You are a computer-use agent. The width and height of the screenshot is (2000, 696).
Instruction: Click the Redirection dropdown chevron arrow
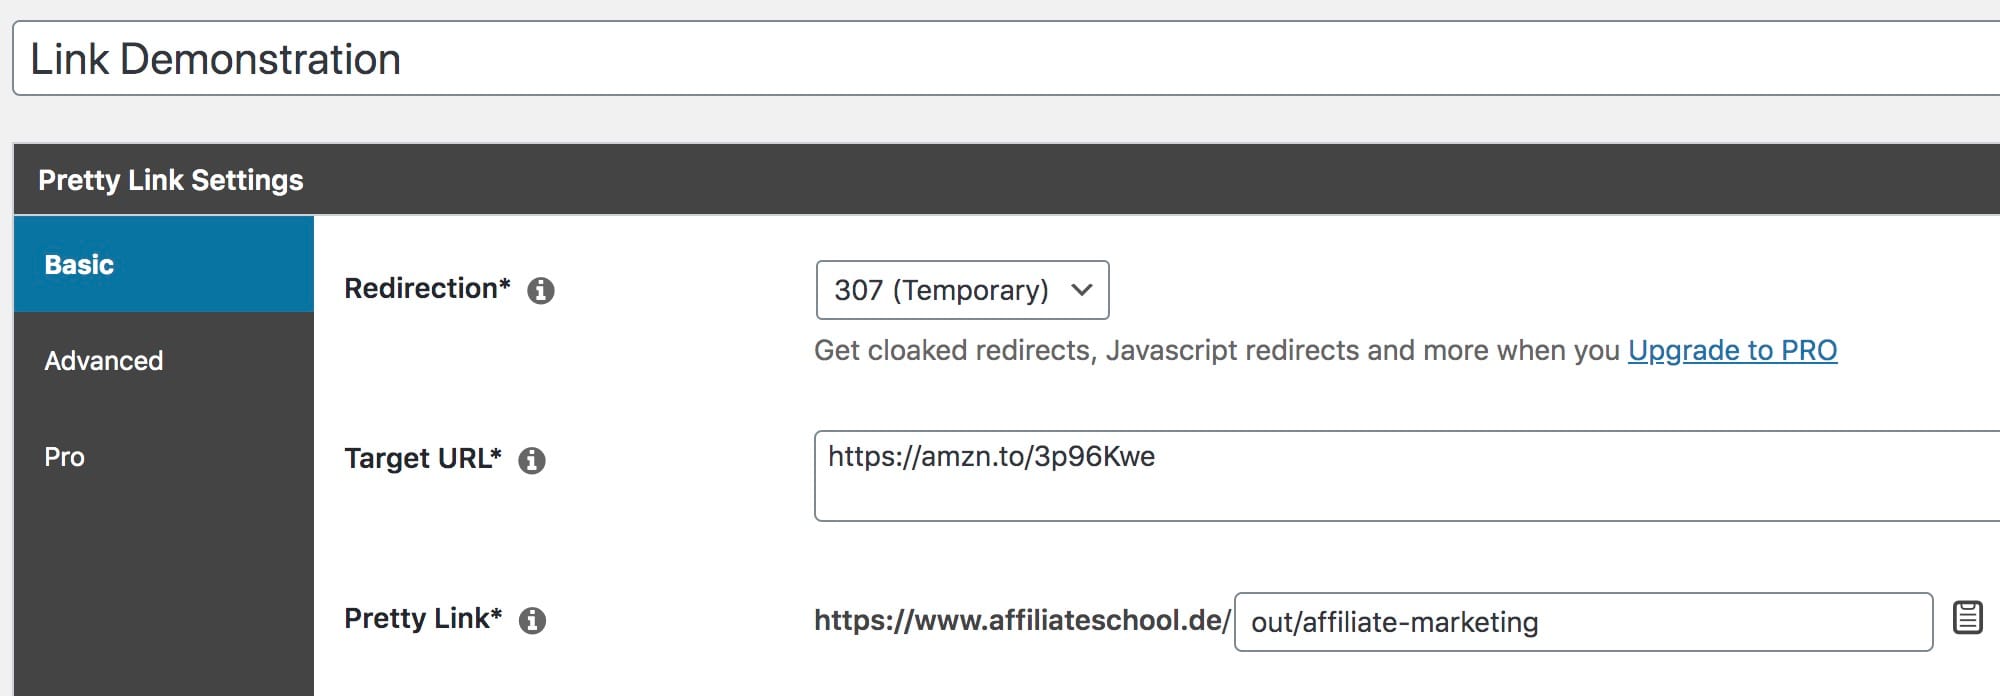pyautogui.click(x=1081, y=290)
